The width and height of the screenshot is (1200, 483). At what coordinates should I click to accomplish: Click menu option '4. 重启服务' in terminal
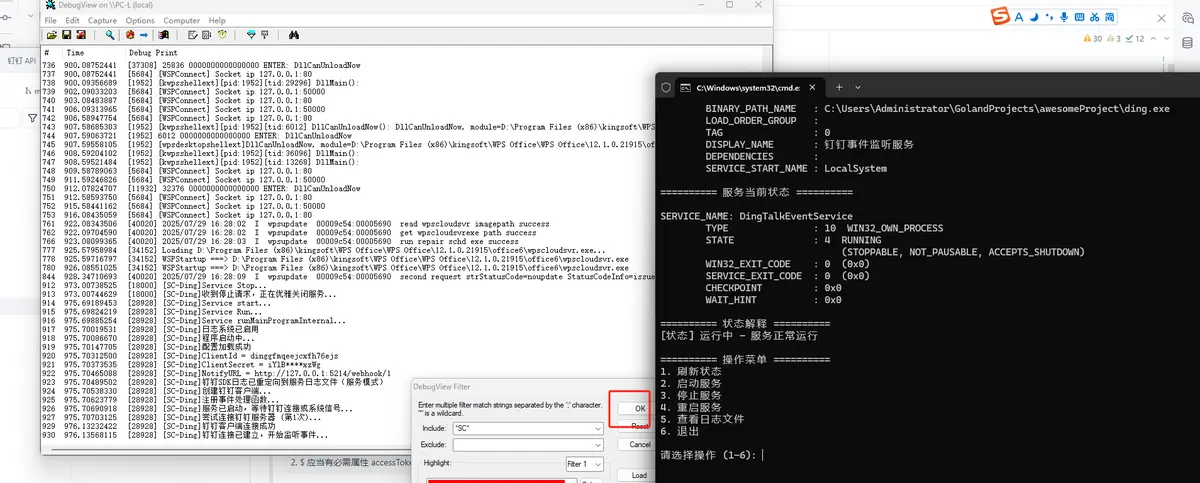[x=691, y=407]
